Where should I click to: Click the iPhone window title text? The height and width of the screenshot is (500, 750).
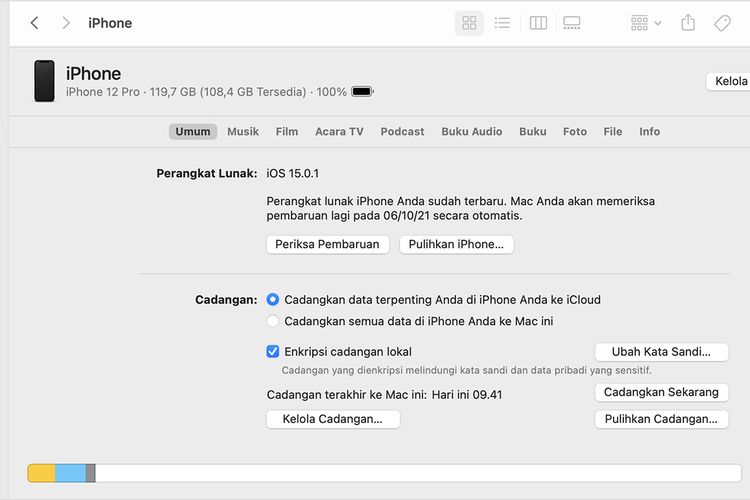tap(110, 23)
